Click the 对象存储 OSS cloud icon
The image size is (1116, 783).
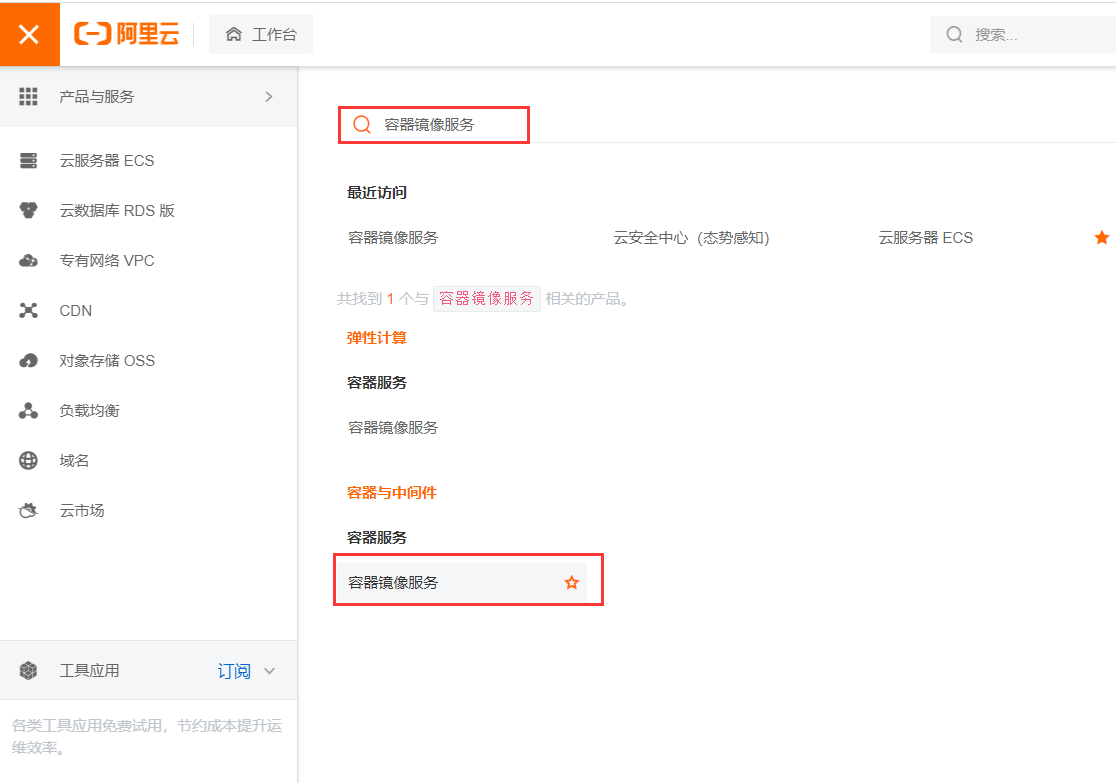(x=28, y=361)
